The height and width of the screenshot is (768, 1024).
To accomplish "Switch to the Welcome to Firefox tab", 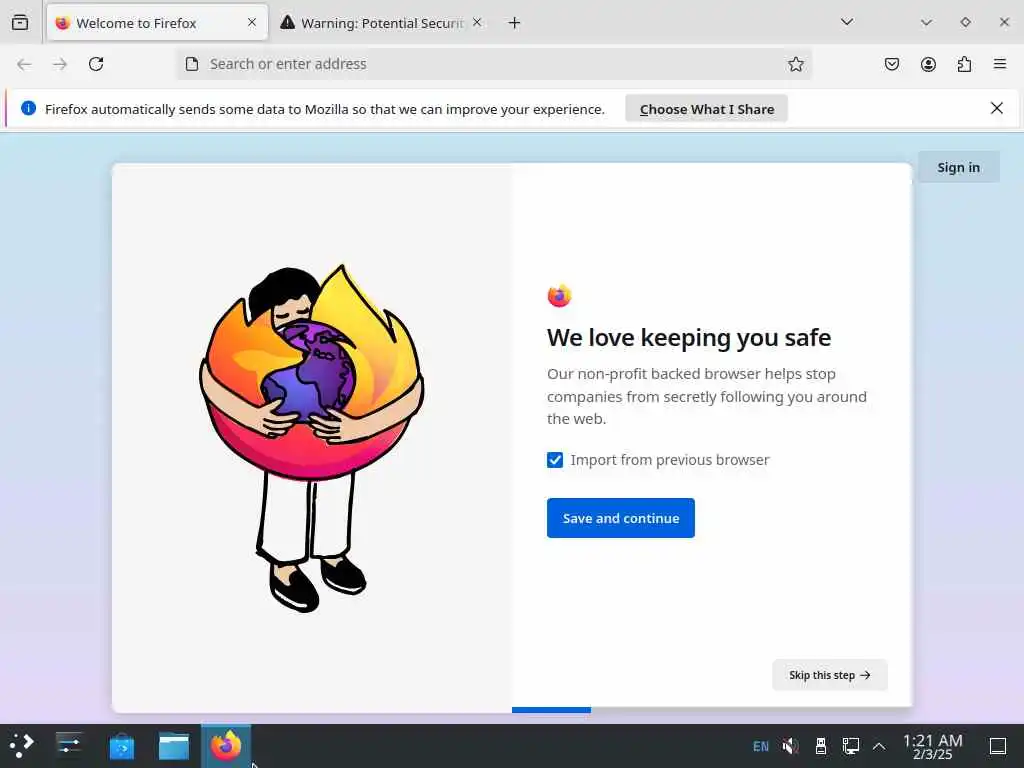I will click(157, 23).
